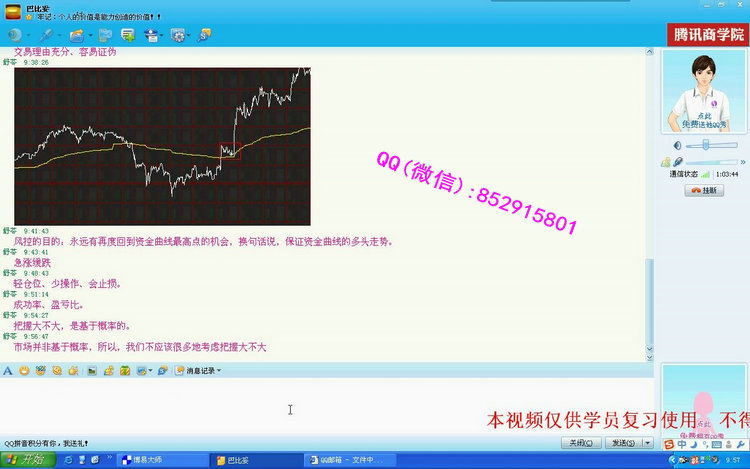The image size is (750, 469).
Task: Click the file transfer folder icon
Action: (x=76, y=34)
